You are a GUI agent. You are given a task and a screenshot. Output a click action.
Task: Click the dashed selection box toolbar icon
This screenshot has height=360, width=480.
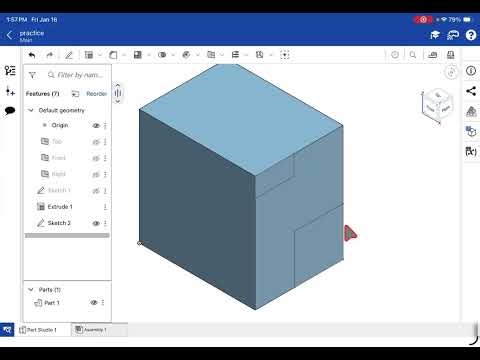(285, 55)
